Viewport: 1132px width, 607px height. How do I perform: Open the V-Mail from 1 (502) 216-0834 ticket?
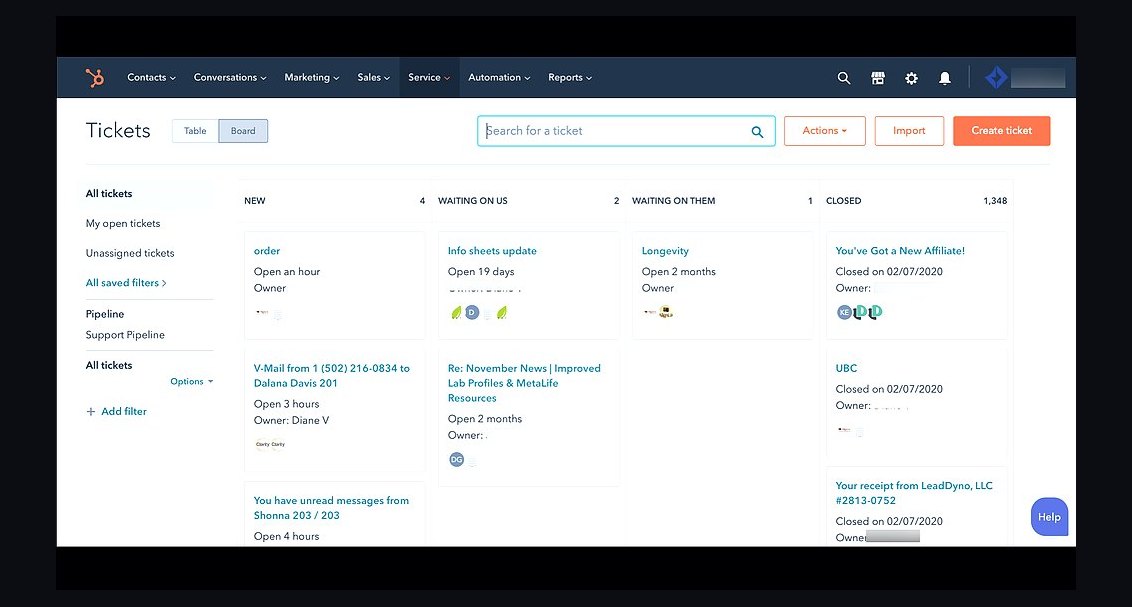click(331, 375)
